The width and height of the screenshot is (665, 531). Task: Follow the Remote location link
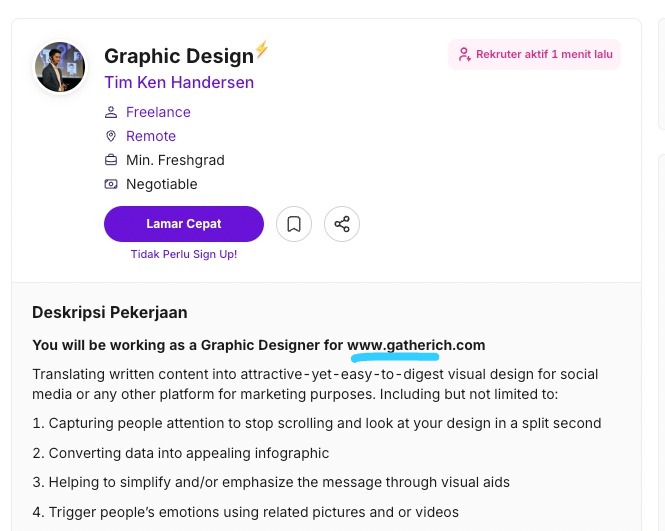[151, 136]
